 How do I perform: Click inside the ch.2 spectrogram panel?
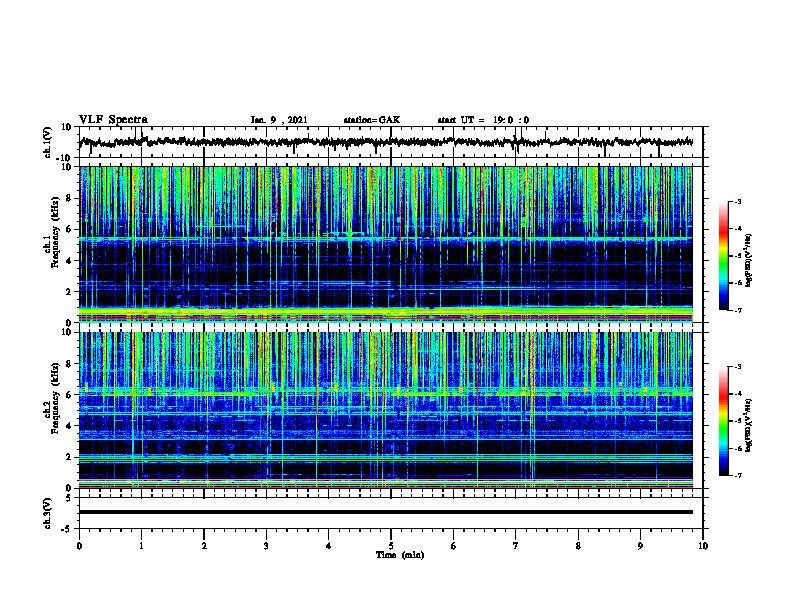[385, 410]
